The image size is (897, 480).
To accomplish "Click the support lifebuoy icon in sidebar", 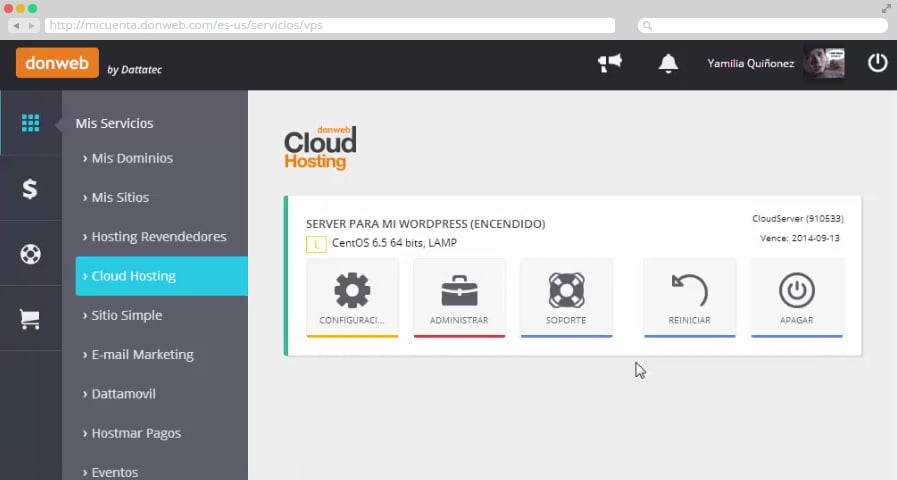I will coord(30,253).
